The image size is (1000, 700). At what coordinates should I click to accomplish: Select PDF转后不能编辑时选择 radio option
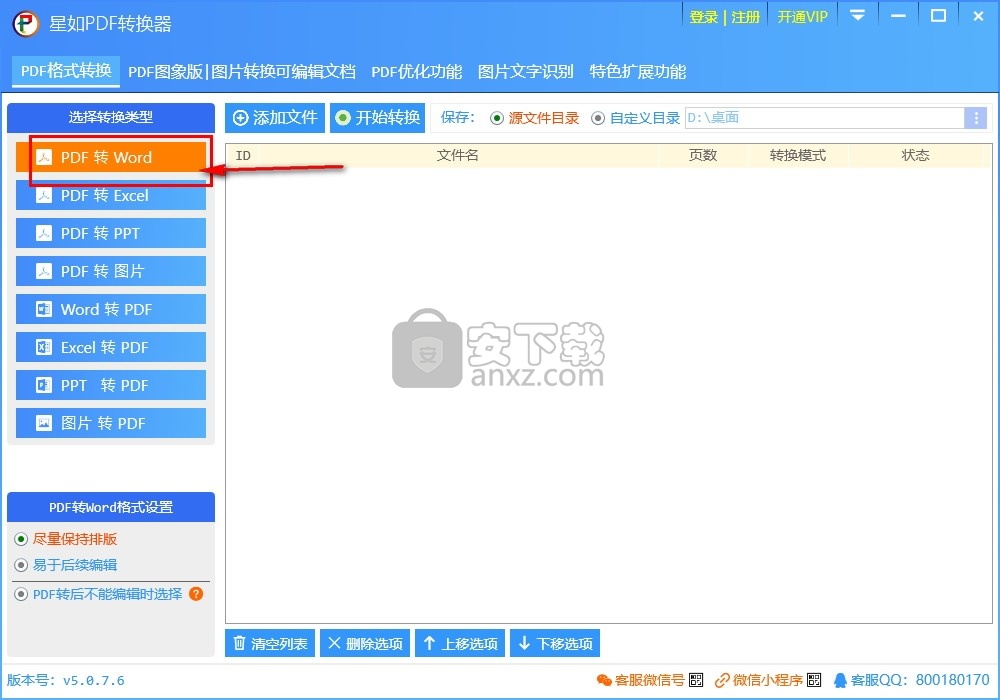[21, 594]
